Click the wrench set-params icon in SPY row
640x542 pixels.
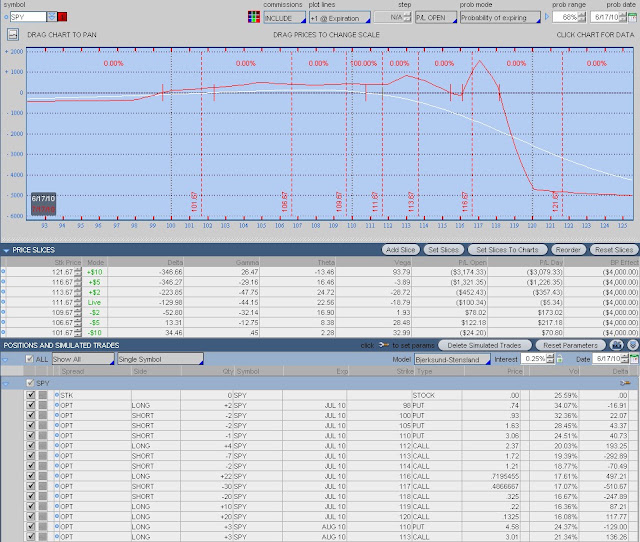click(625, 383)
